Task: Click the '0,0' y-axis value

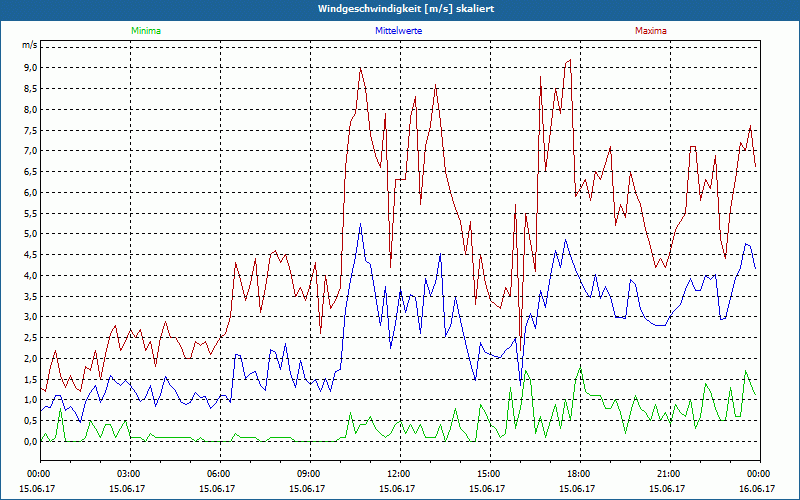Action: 31,442
